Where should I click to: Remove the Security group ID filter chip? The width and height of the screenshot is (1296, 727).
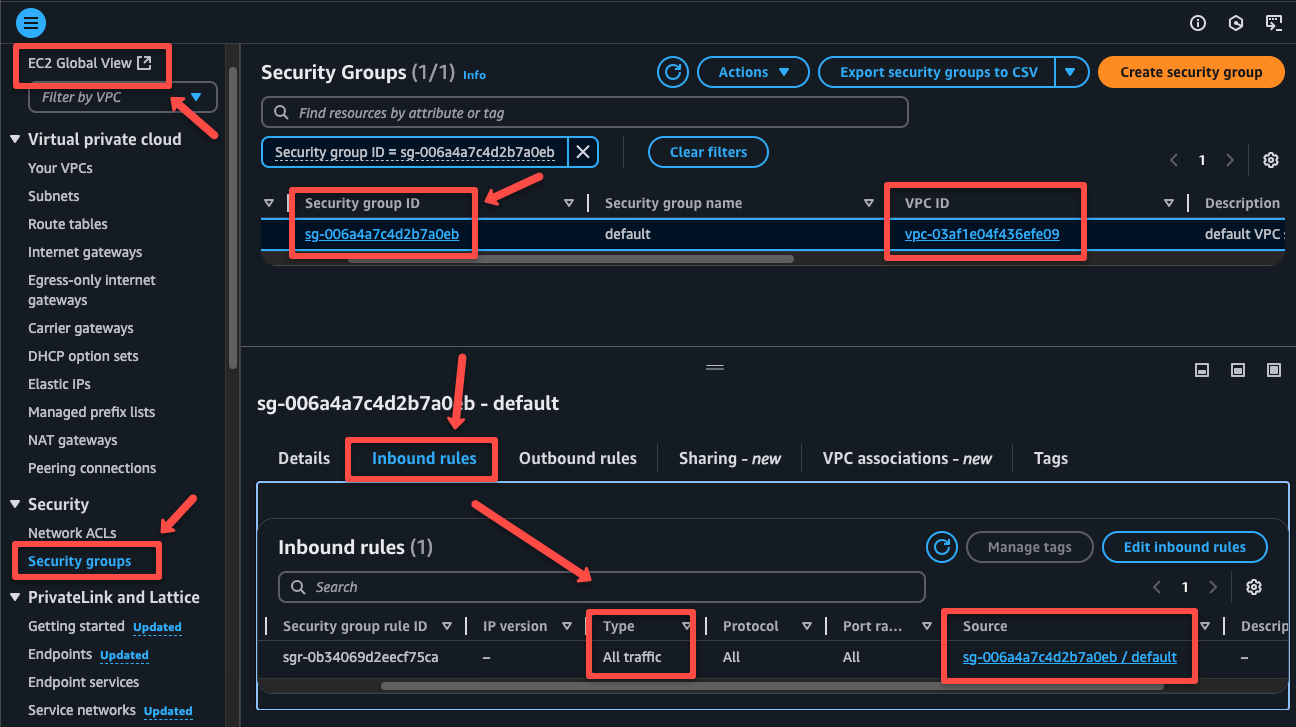click(x=583, y=151)
